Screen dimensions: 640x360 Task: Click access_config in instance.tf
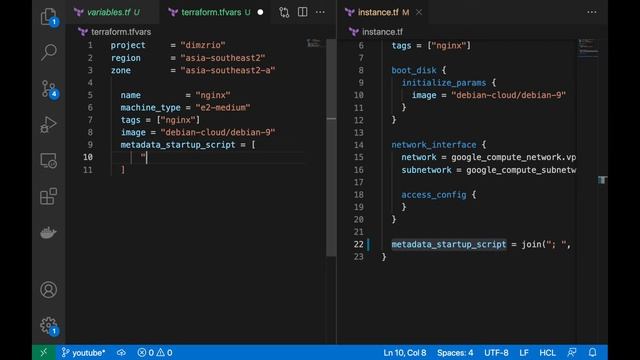434,195
